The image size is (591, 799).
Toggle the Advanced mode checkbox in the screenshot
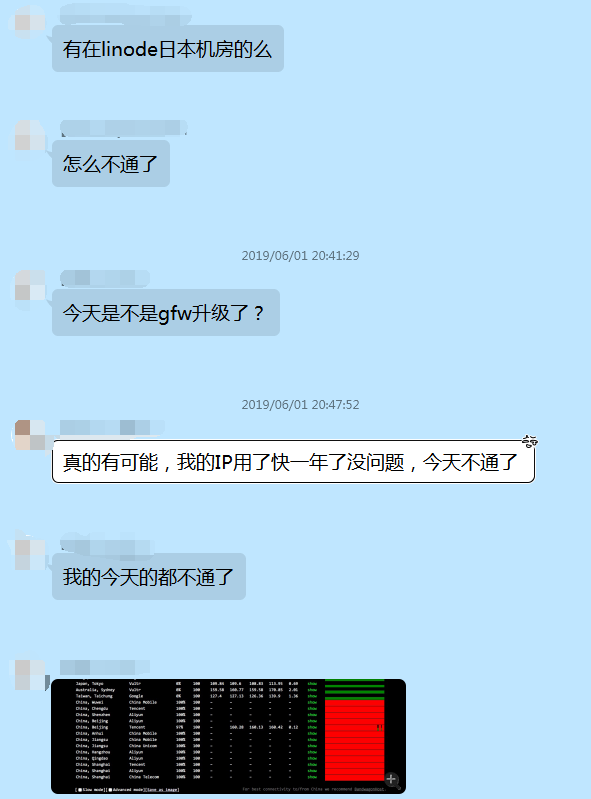pos(111,790)
